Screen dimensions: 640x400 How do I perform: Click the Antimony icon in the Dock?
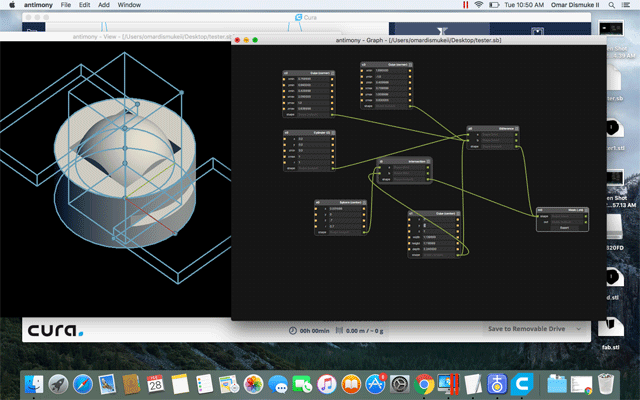pyautogui.click(x=497, y=384)
